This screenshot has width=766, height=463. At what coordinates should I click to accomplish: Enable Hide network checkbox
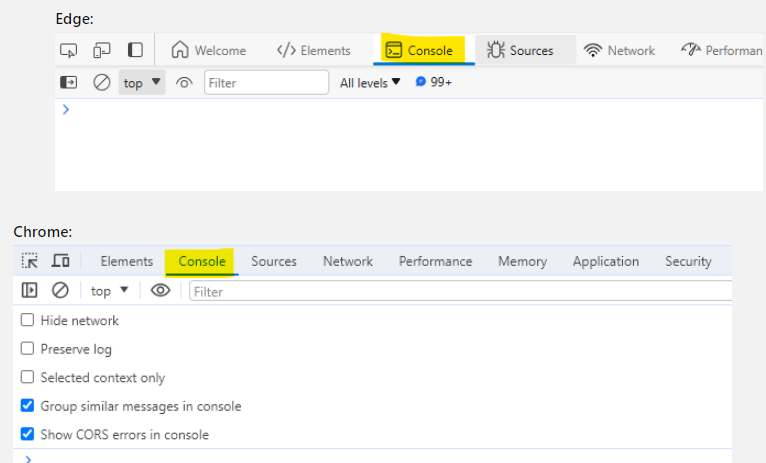(x=27, y=320)
